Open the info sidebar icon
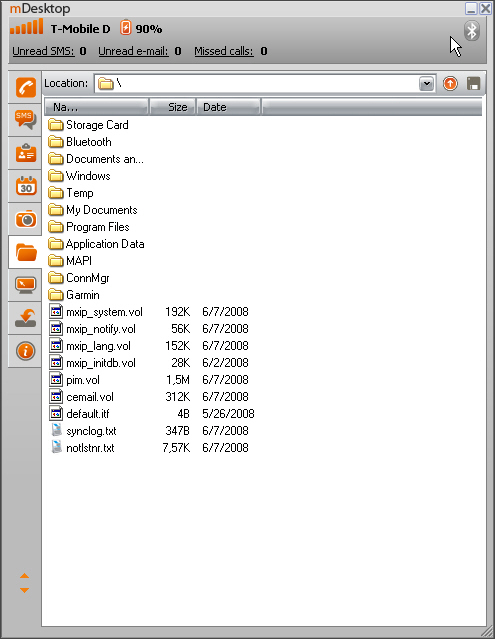495x639 pixels. click(25, 351)
